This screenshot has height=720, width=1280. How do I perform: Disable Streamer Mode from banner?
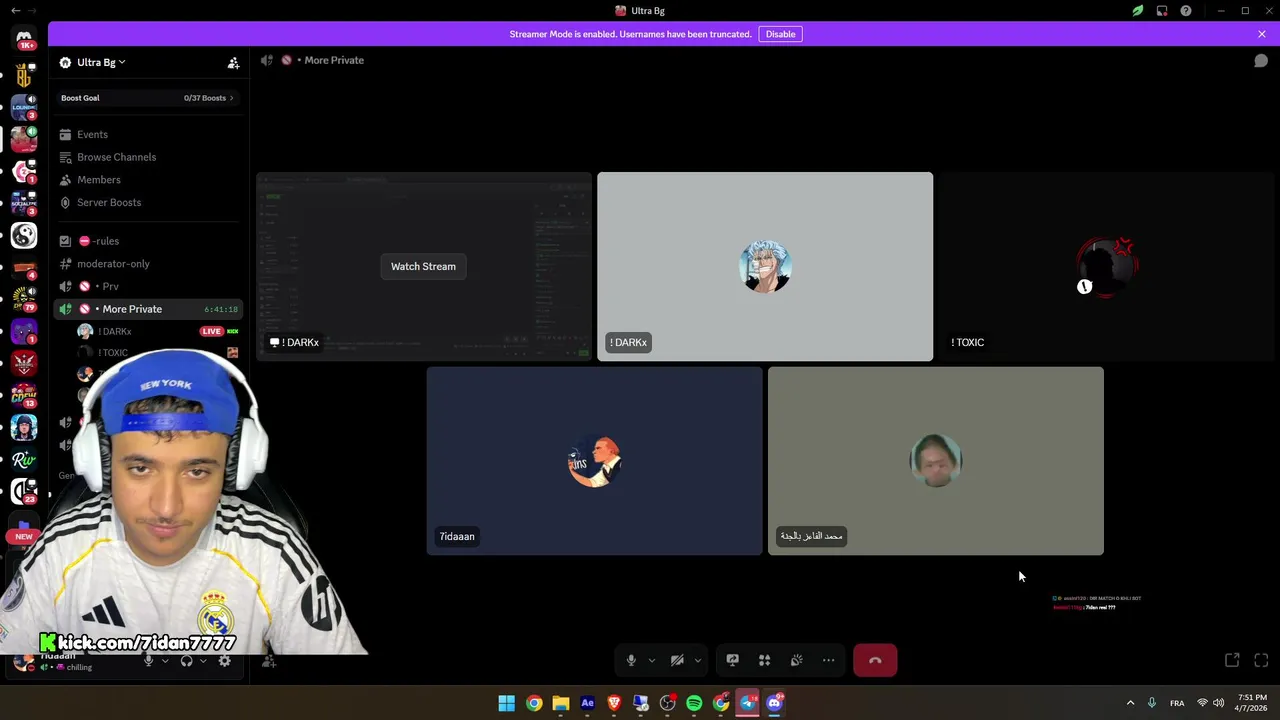[x=780, y=34]
